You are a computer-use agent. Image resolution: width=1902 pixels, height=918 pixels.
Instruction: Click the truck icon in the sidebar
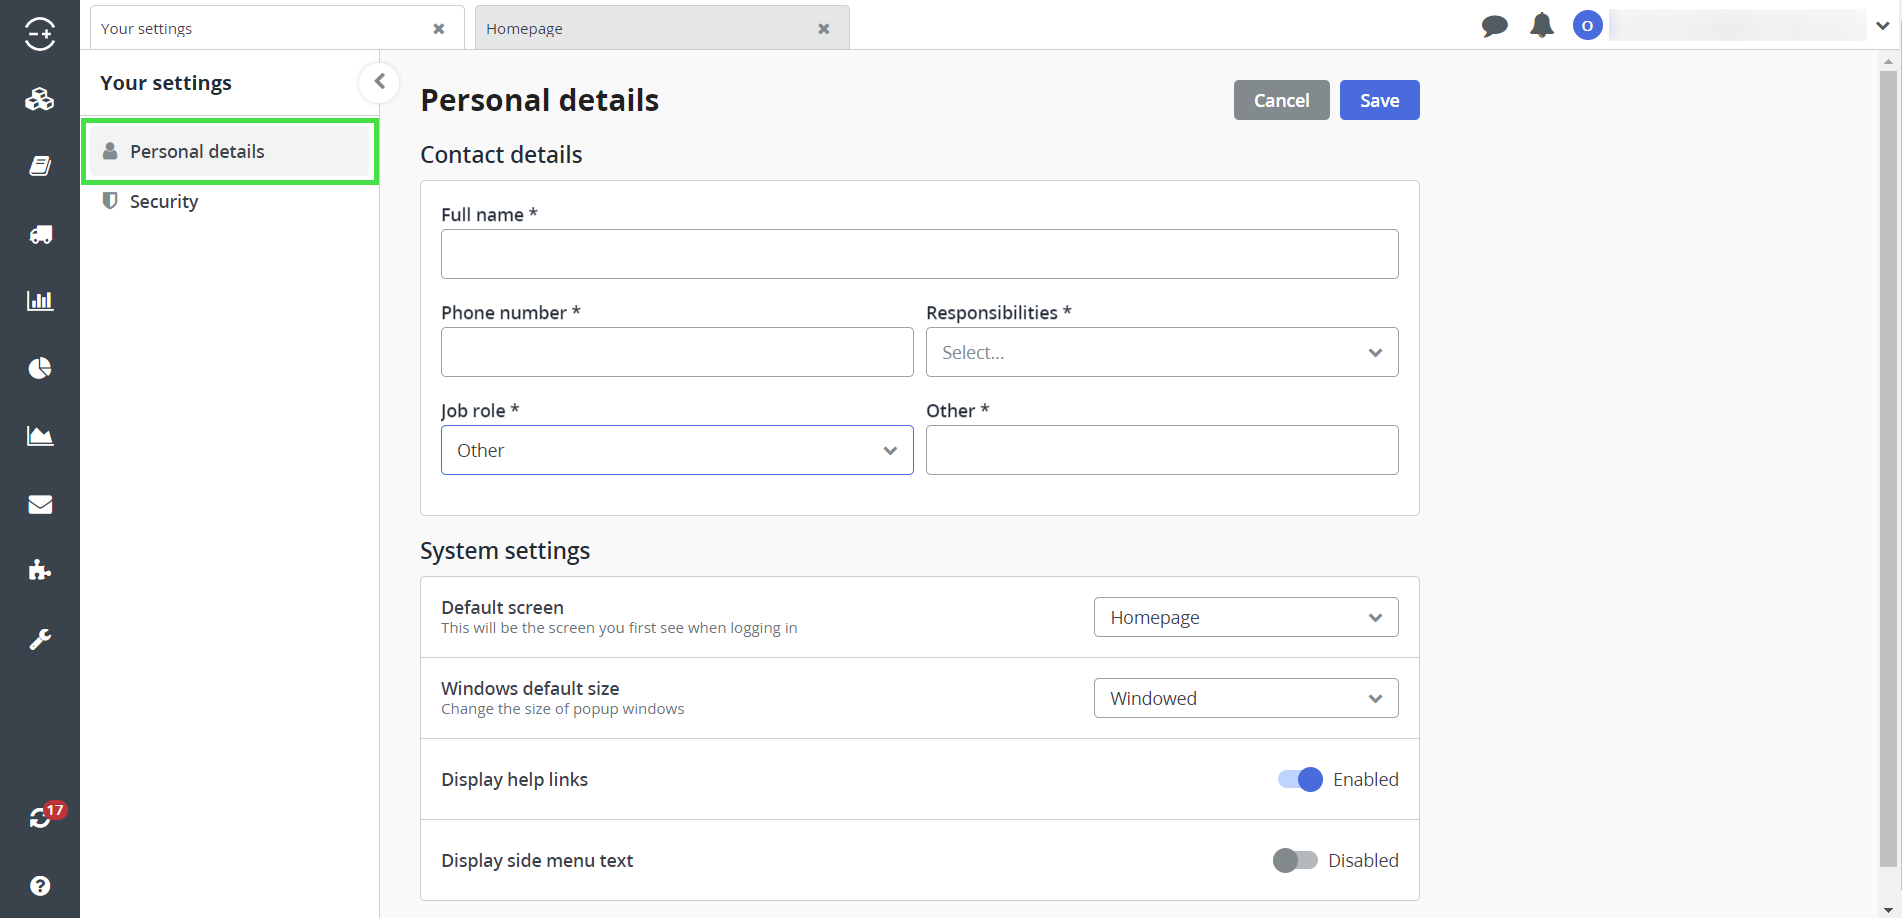pyautogui.click(x=40, y=234)
